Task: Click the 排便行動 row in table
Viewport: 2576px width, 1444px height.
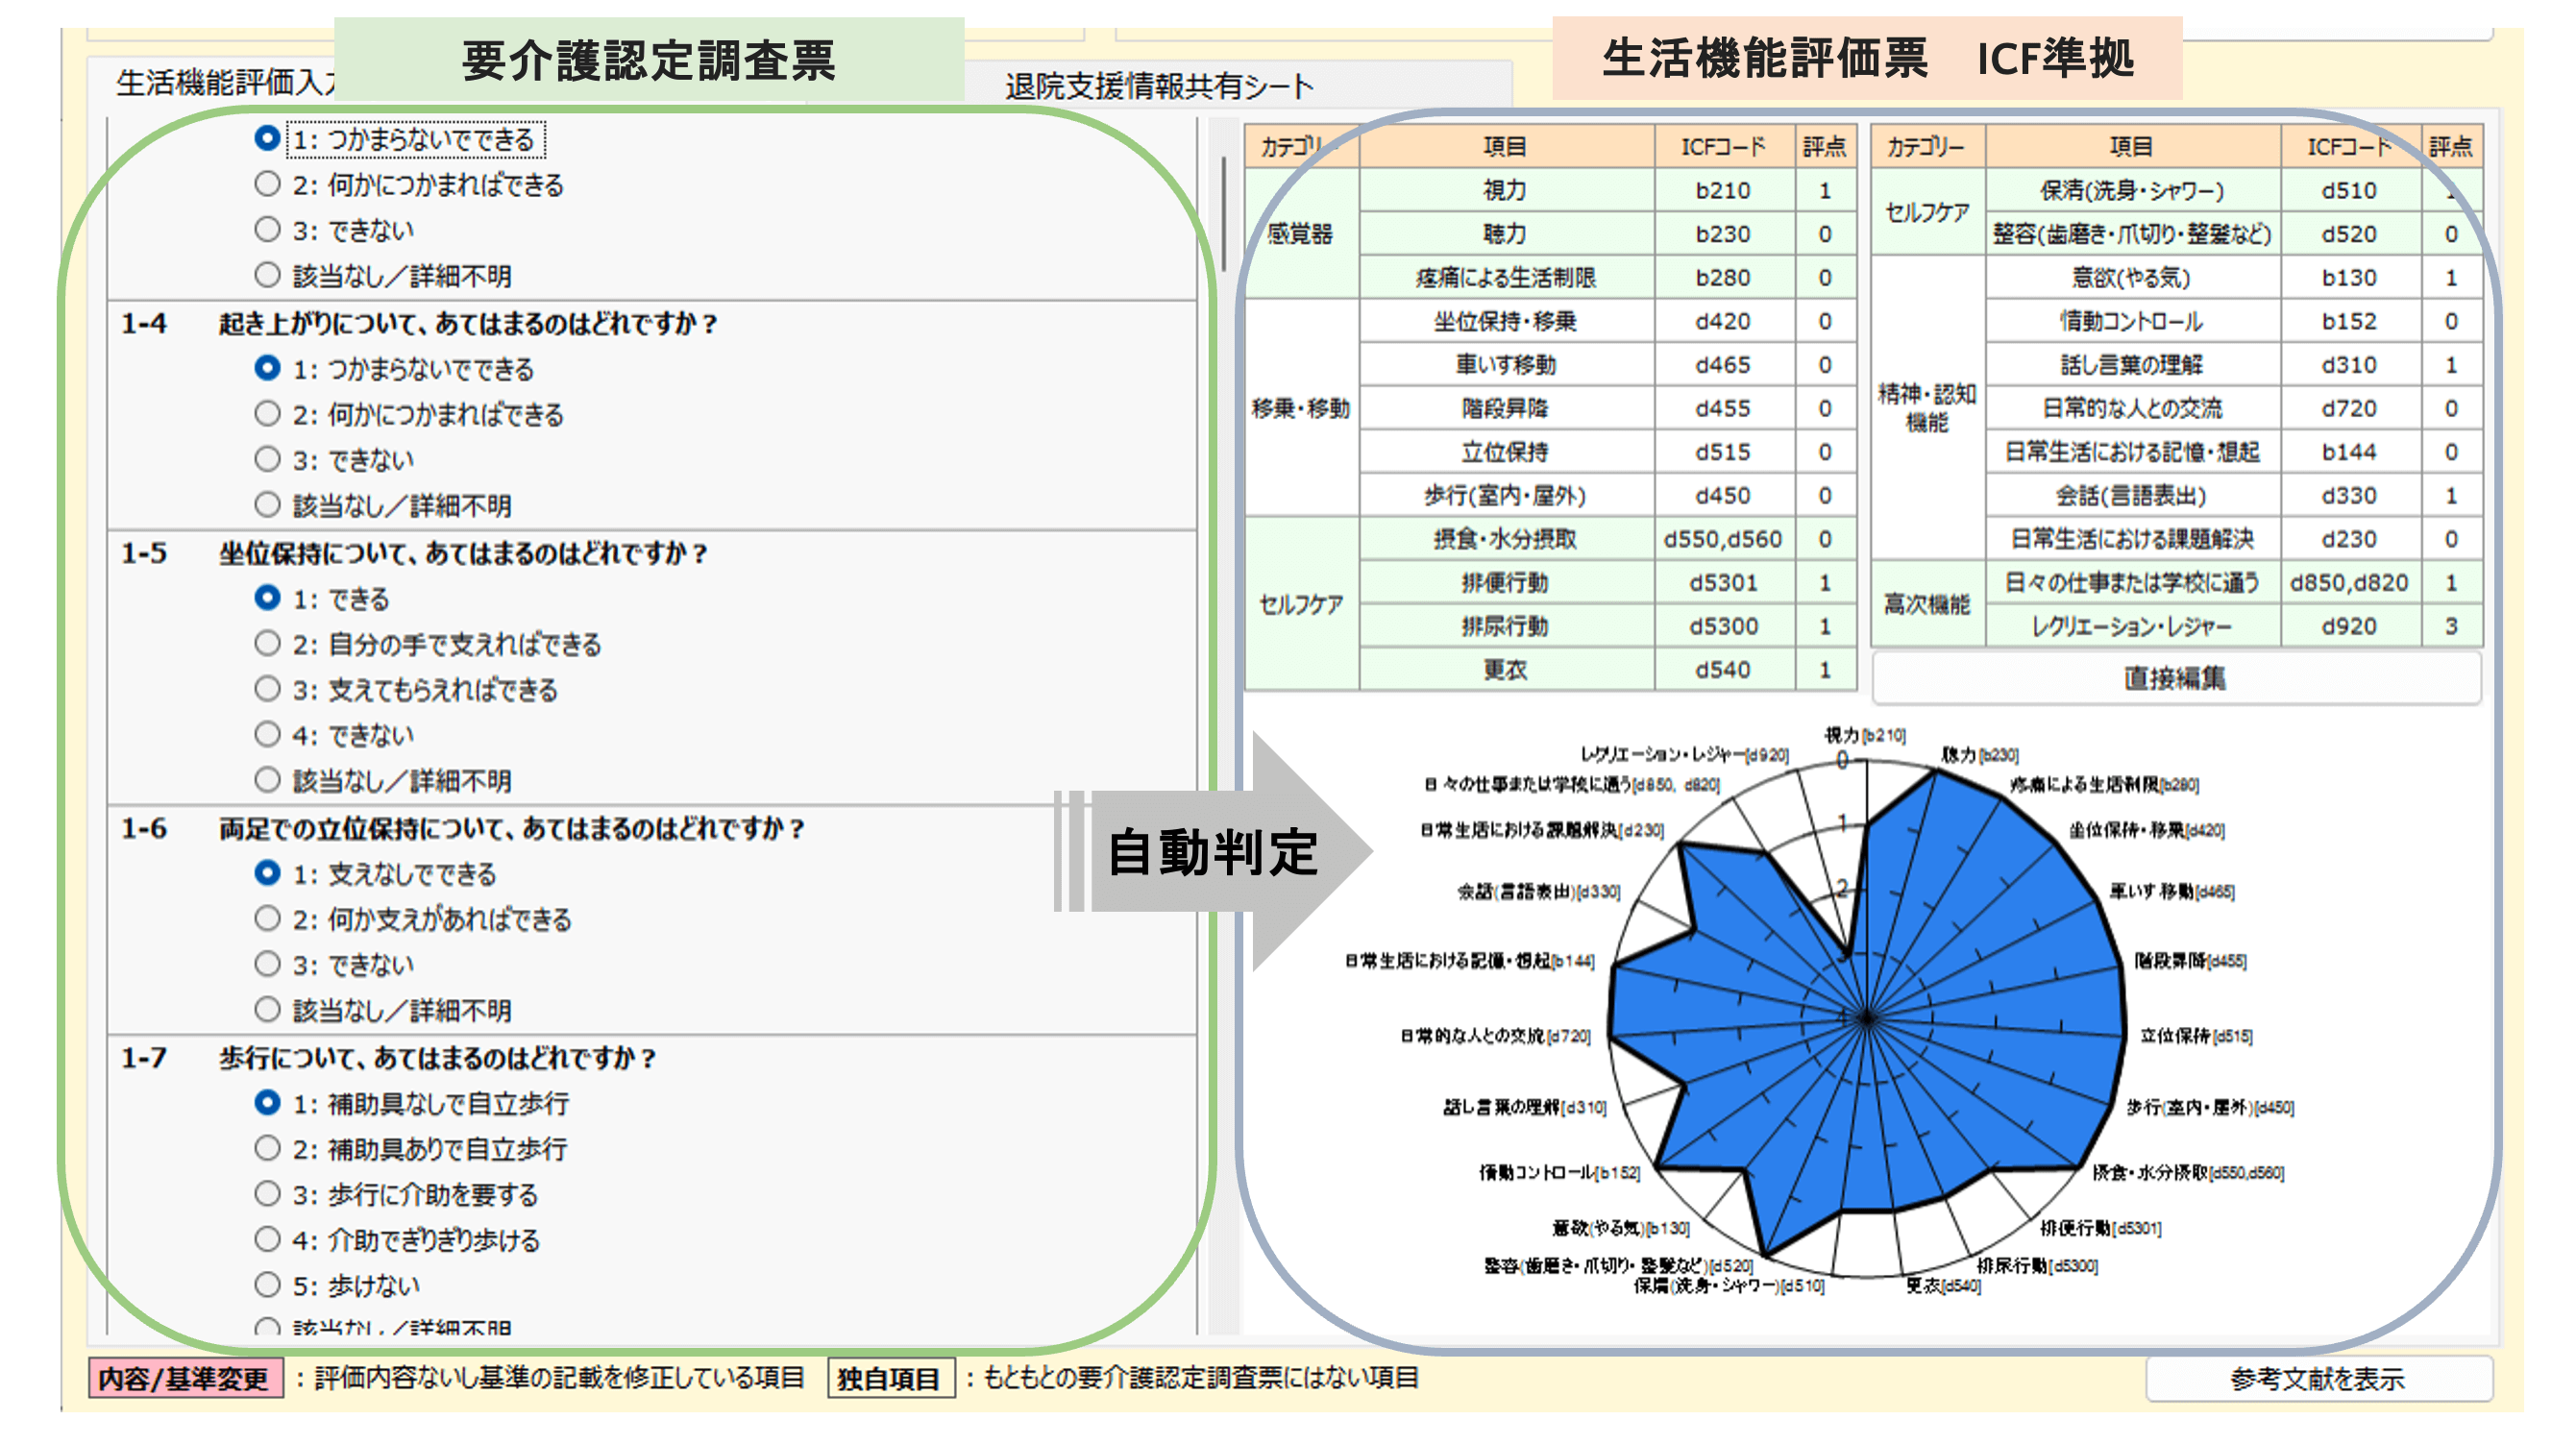Action: point(1505,583)
